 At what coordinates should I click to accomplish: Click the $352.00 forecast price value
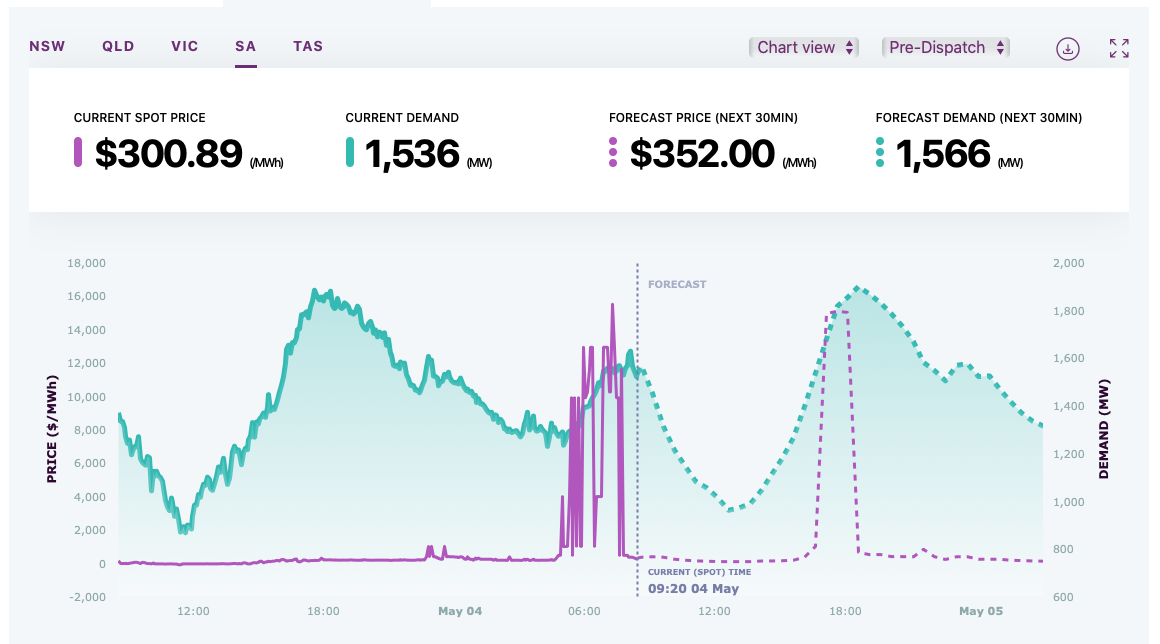[702, 154]
